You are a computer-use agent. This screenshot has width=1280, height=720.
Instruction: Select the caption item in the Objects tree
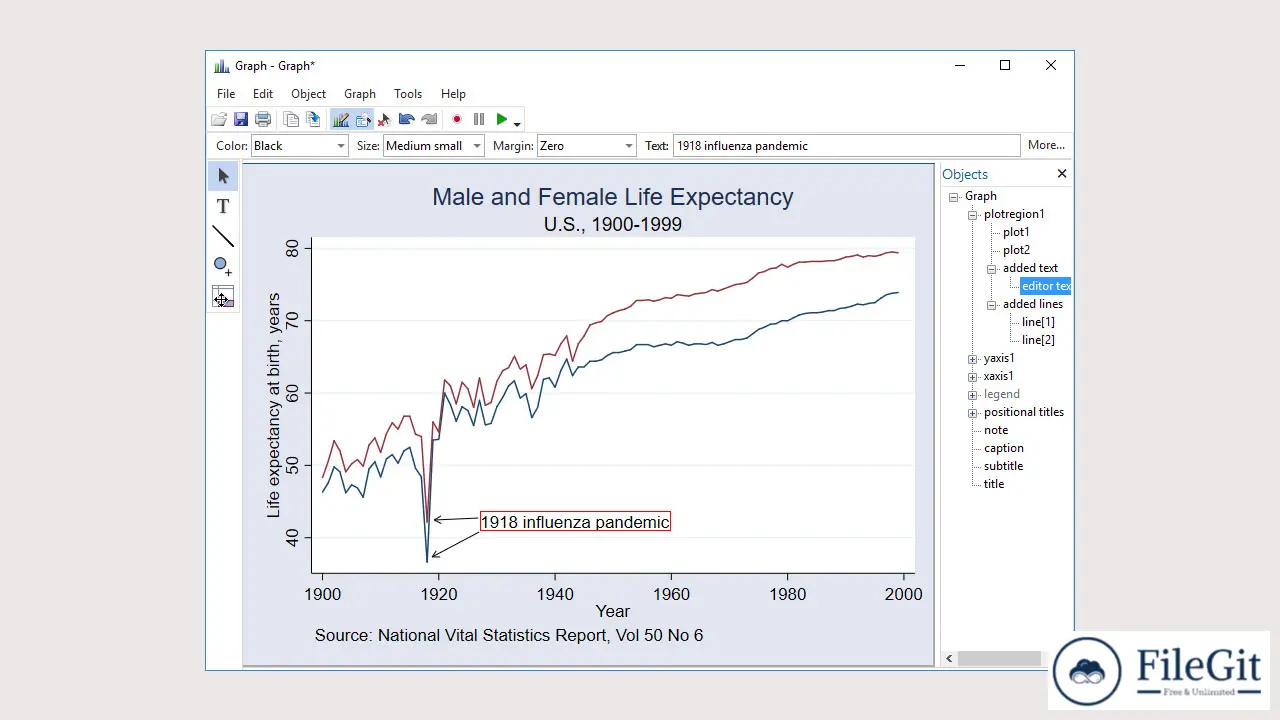(1004, 448)
